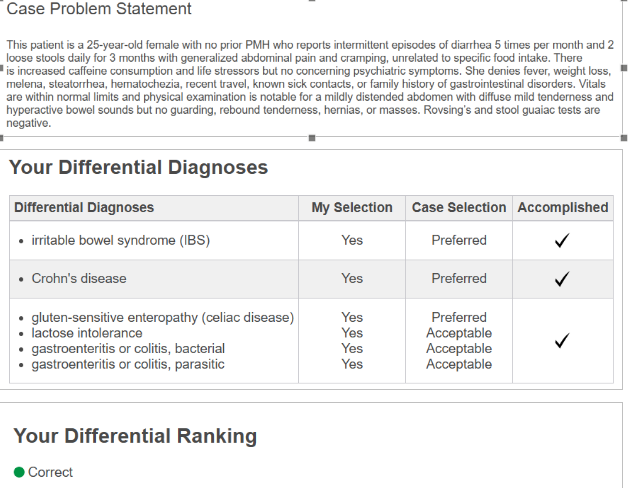
Task: Click the green Correct status dot
Action: pos(19,472)
